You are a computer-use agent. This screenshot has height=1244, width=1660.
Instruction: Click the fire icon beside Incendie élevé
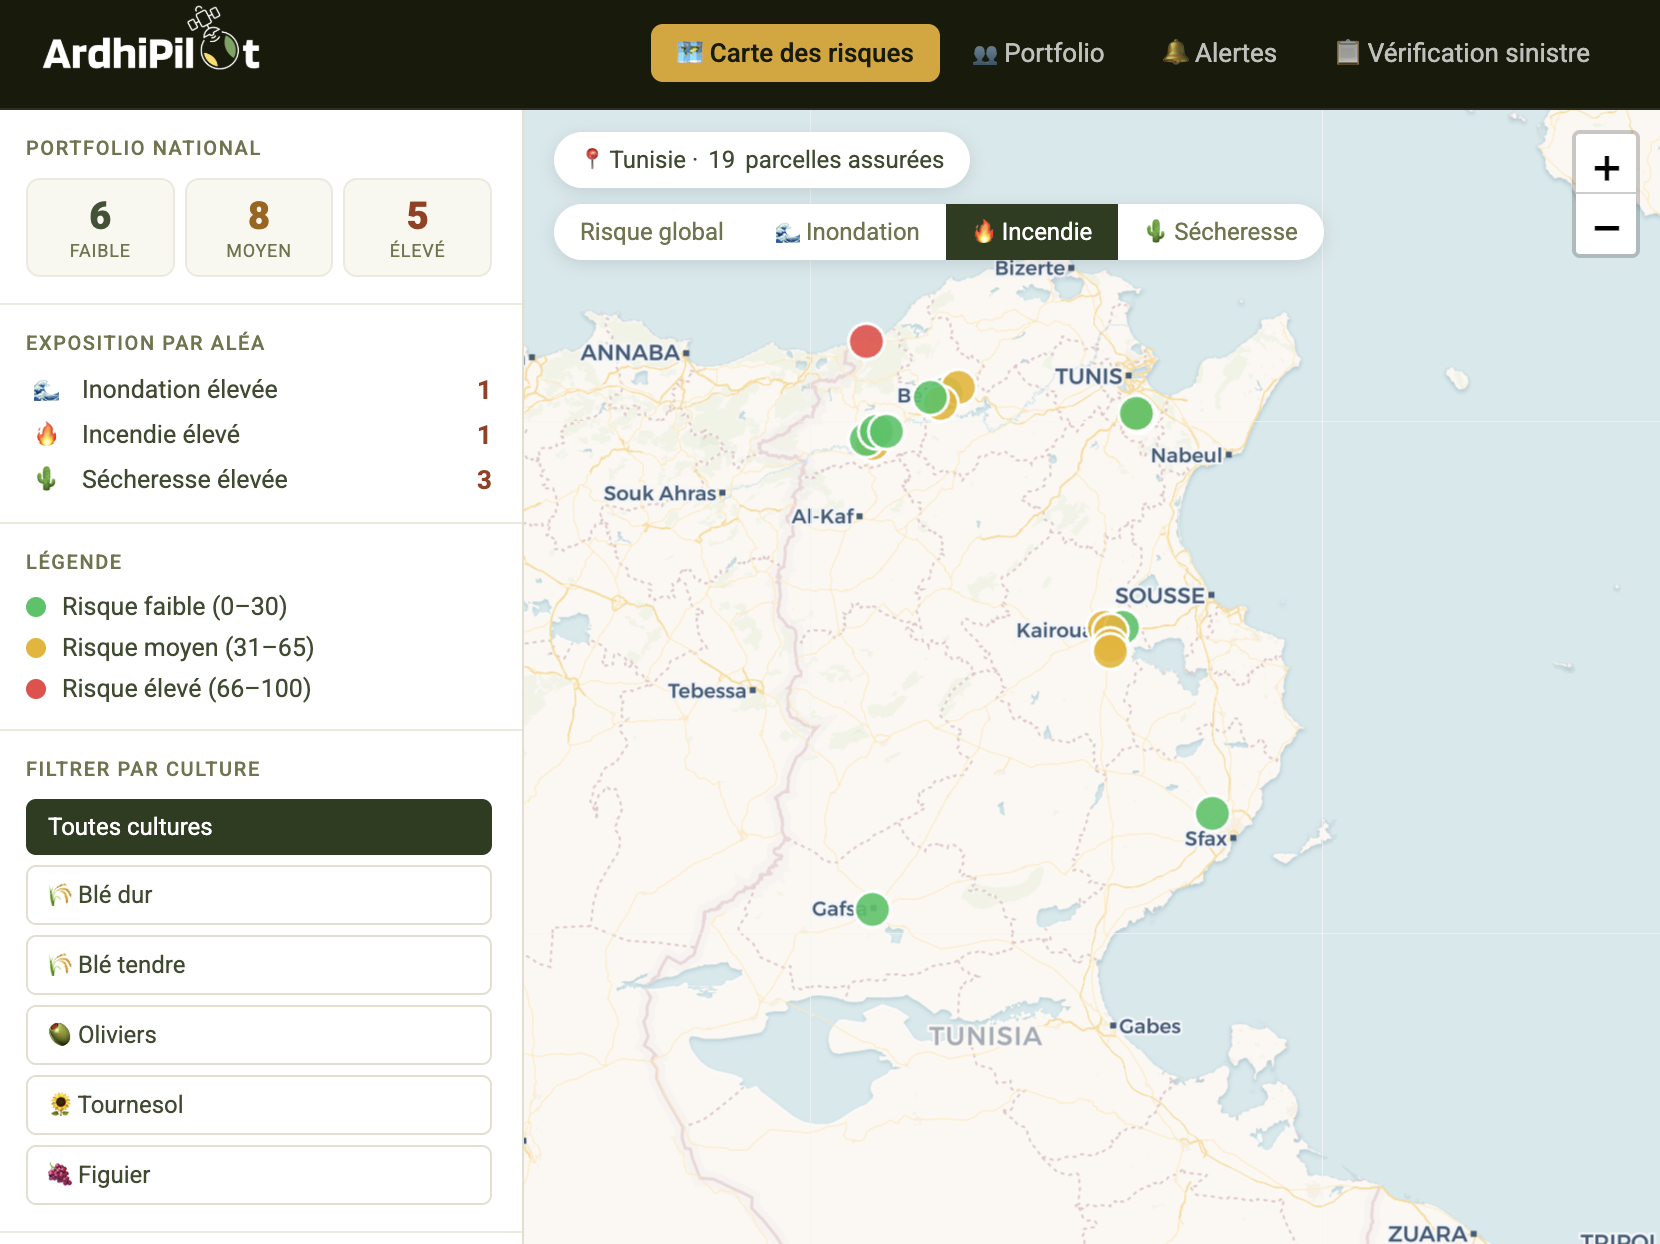(x=46, y=434)
